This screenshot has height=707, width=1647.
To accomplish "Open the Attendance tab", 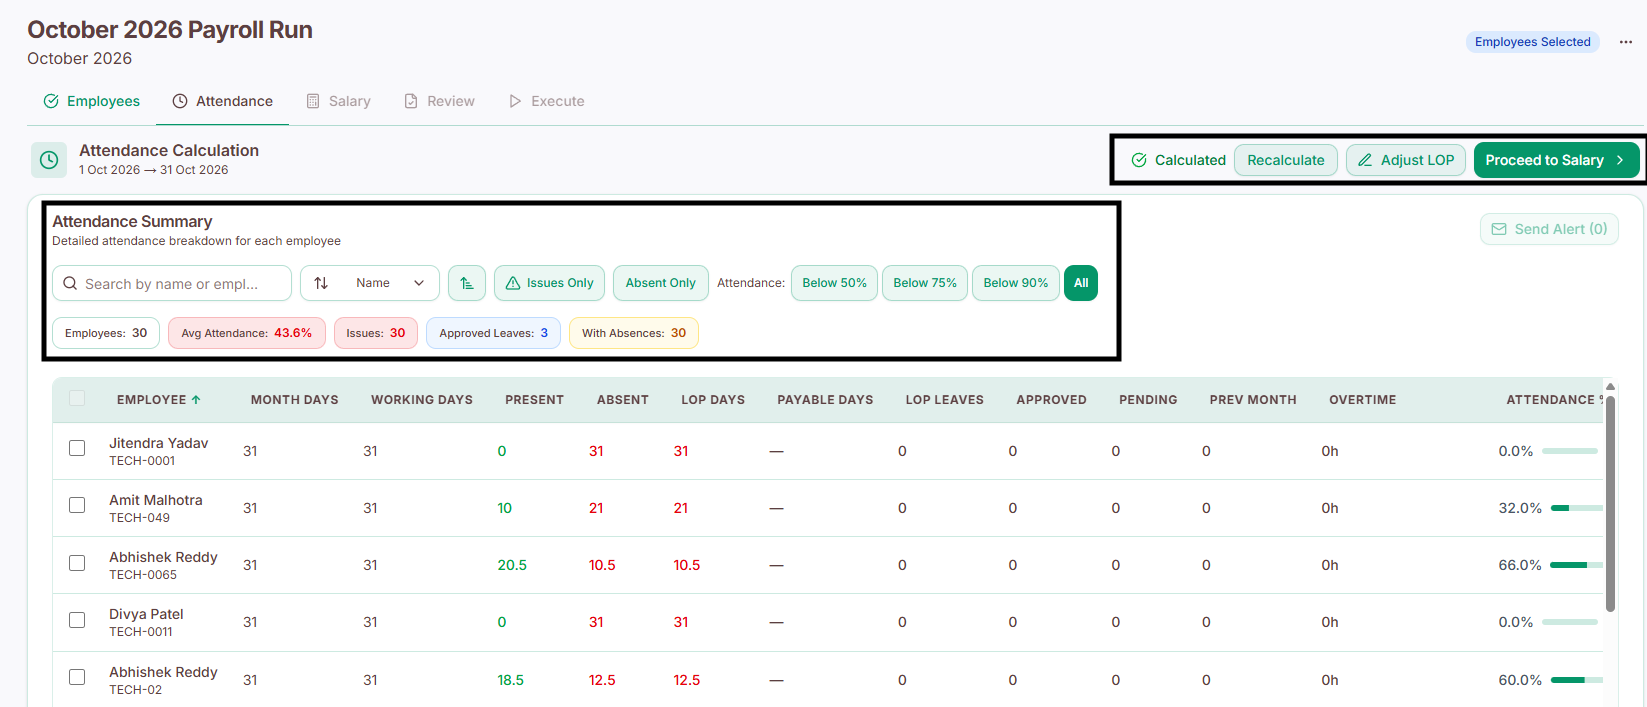I will pos(222,101).
